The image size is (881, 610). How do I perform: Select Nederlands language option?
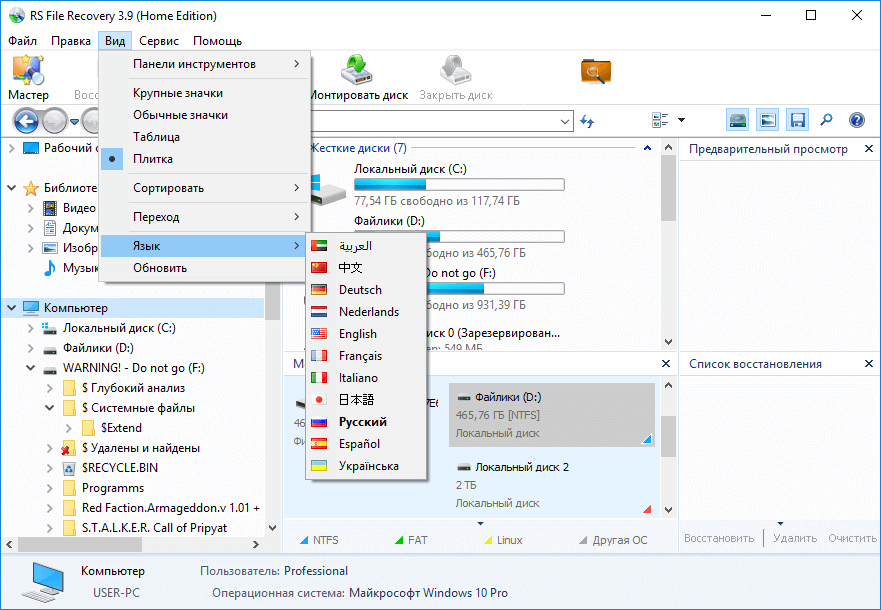(x=366, y=312)
